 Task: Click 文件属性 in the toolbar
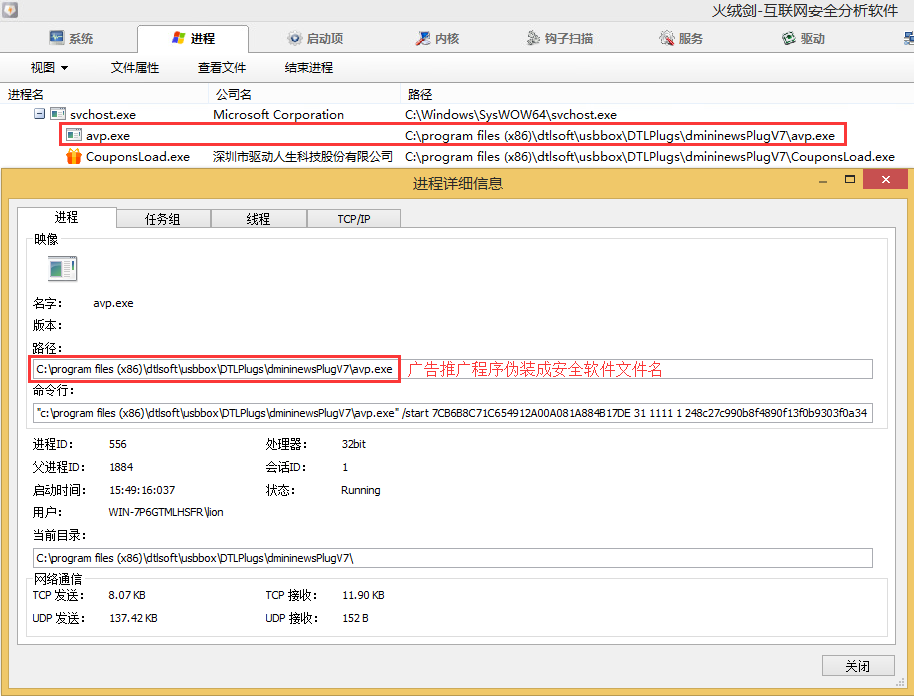click(135, 68)
